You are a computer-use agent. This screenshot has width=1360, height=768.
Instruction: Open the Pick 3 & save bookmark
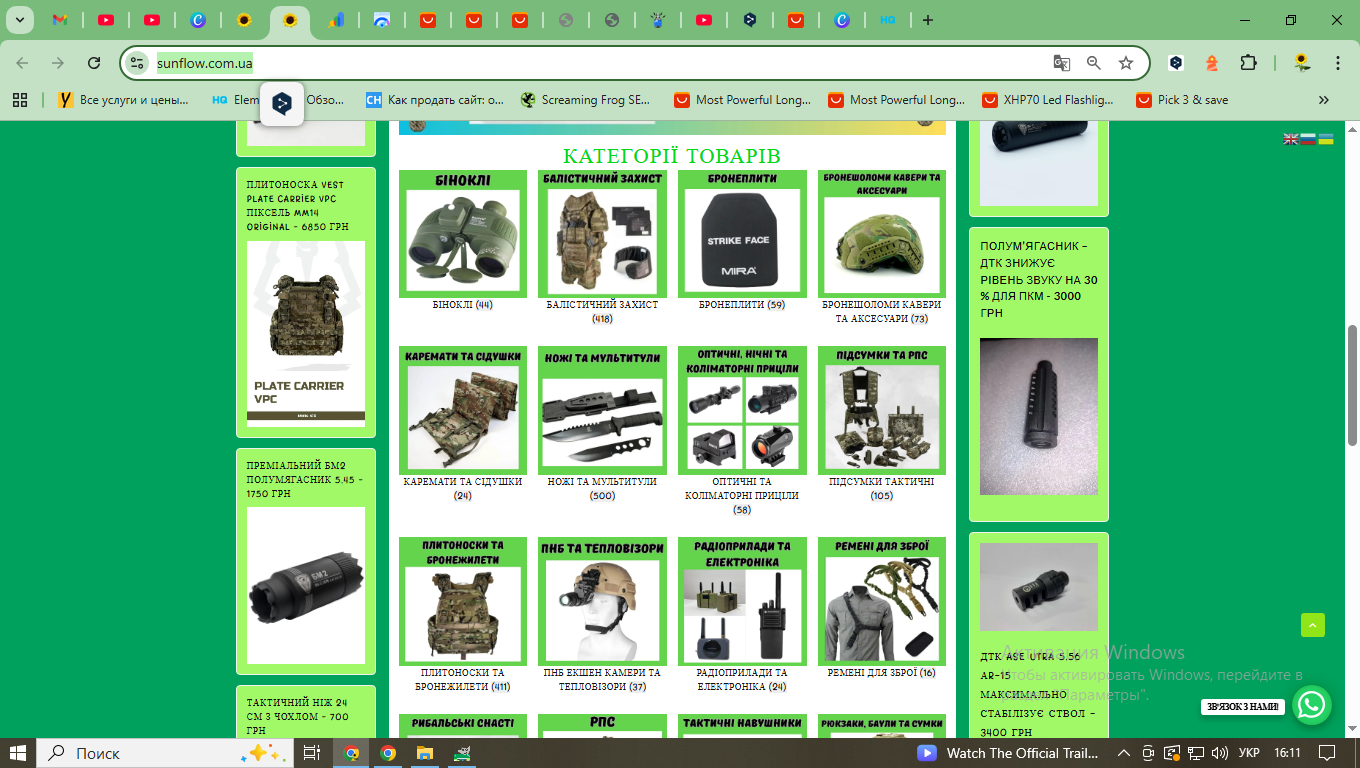[x=1182, y=100]
